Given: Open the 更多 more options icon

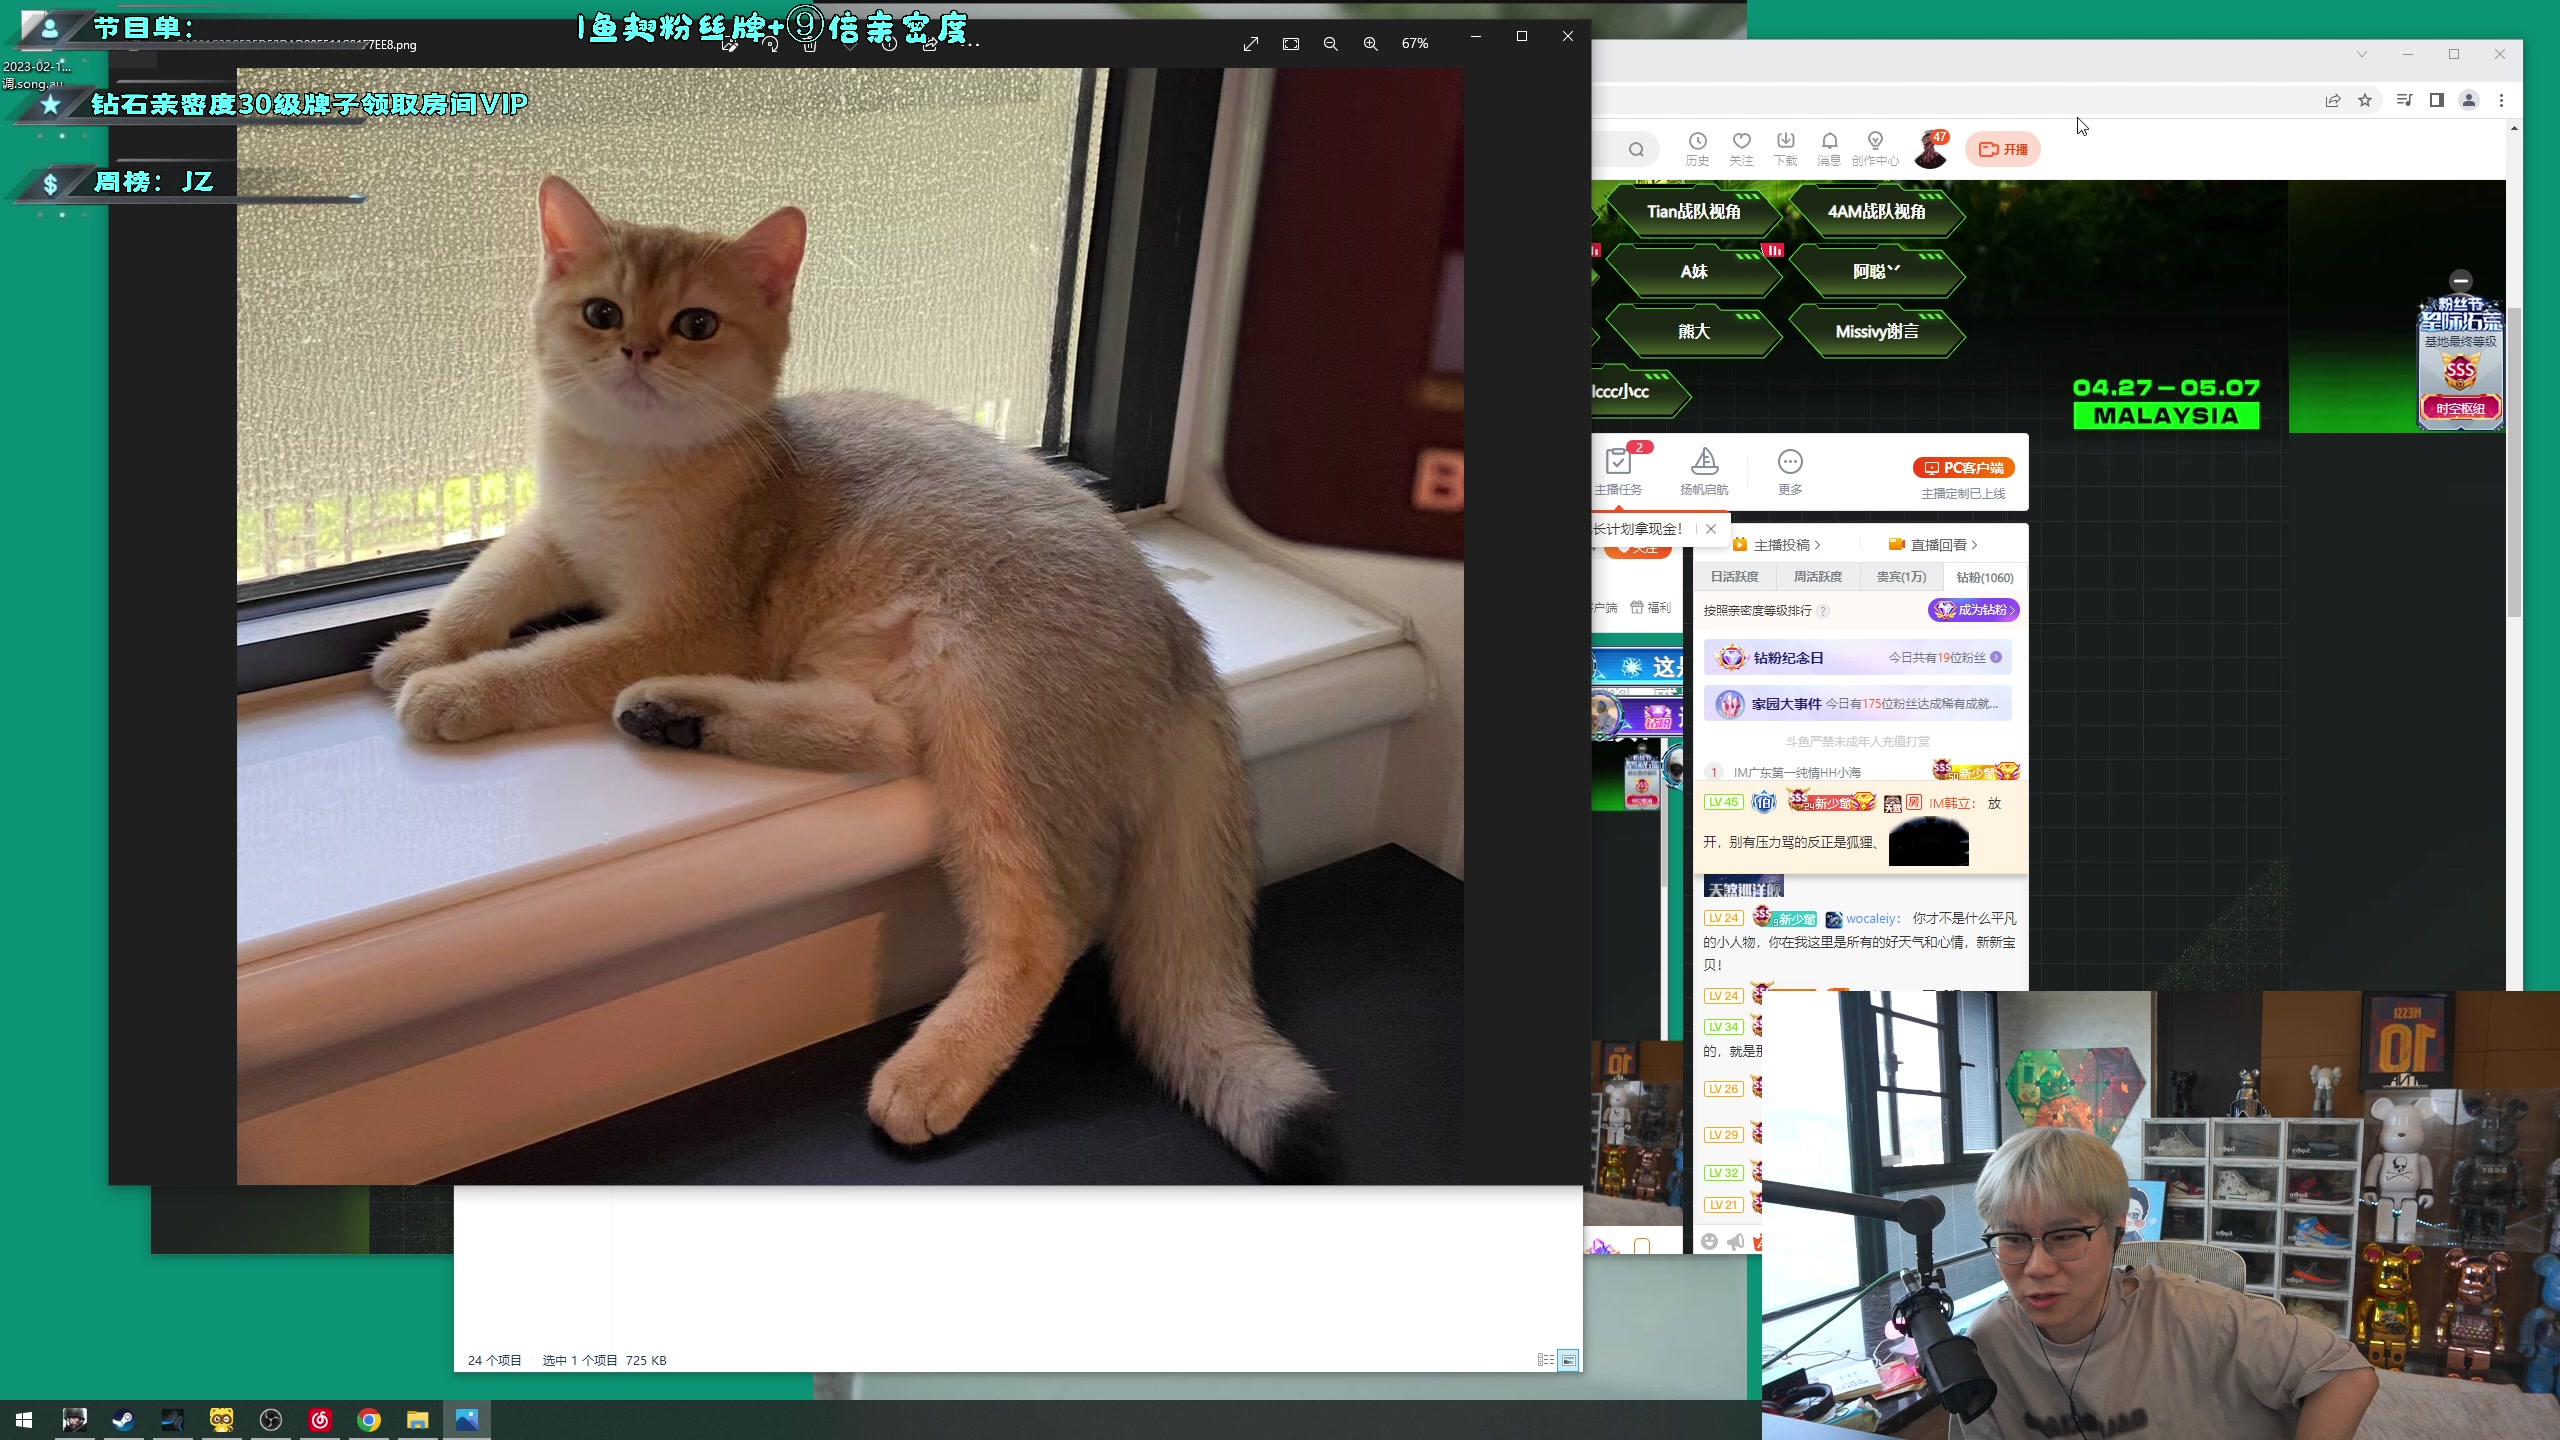Looking at the screenshot, I should (x=1790, y=470).
